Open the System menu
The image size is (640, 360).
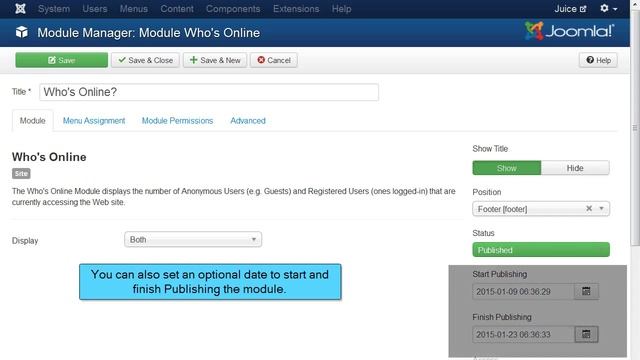click(54, 9)
